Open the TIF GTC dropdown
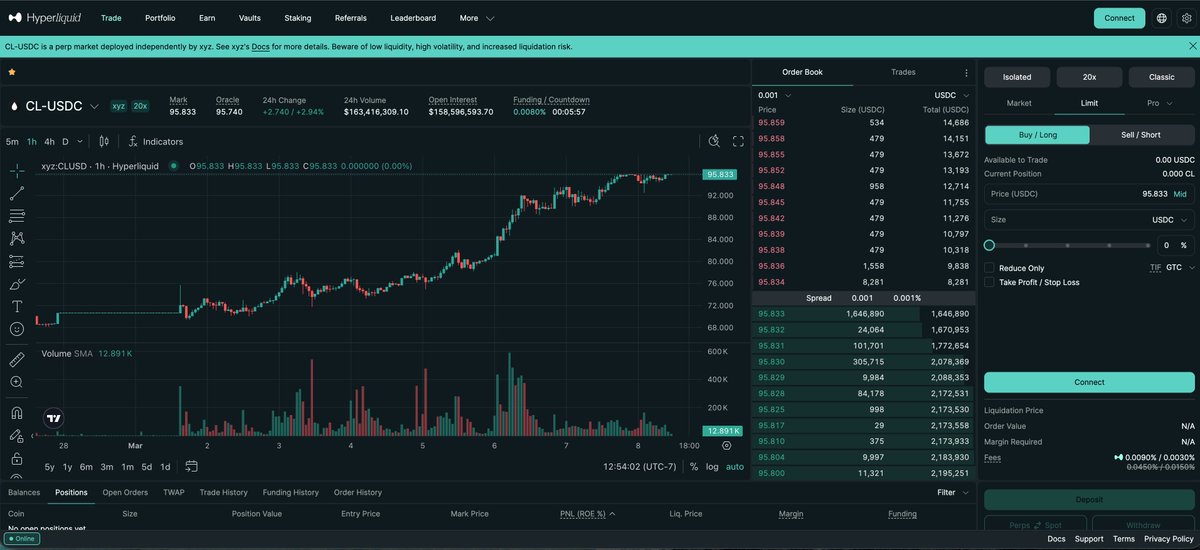The image size is (1200, 550). (x=1179, y=268)
